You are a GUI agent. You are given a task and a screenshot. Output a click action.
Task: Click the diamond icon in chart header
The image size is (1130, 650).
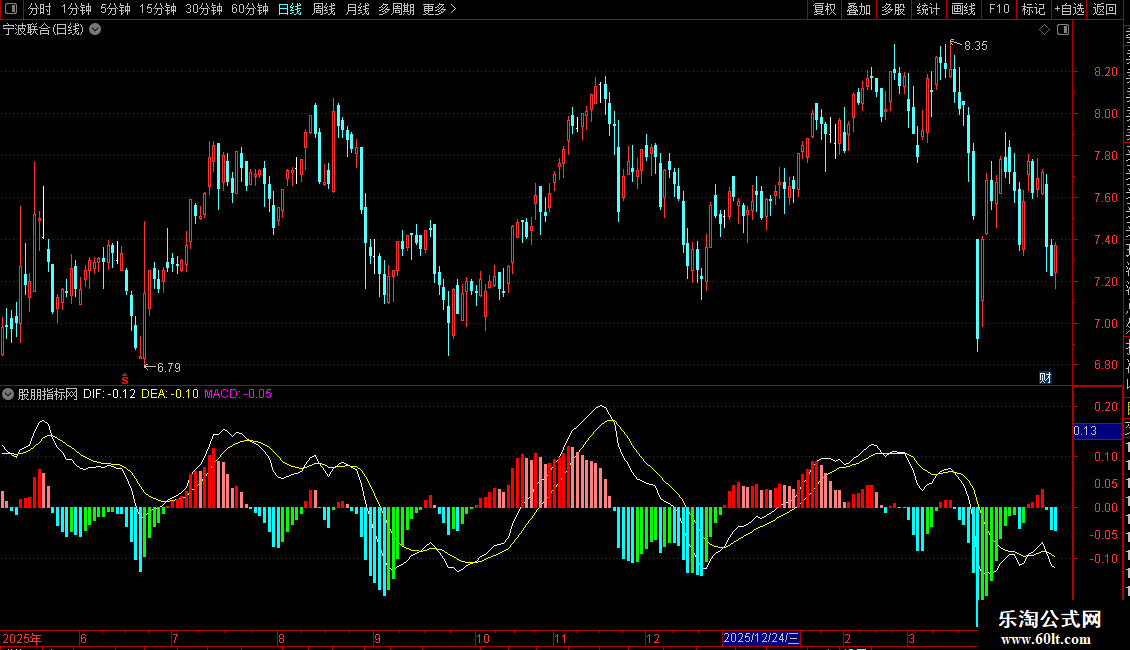pos(1044,30)
